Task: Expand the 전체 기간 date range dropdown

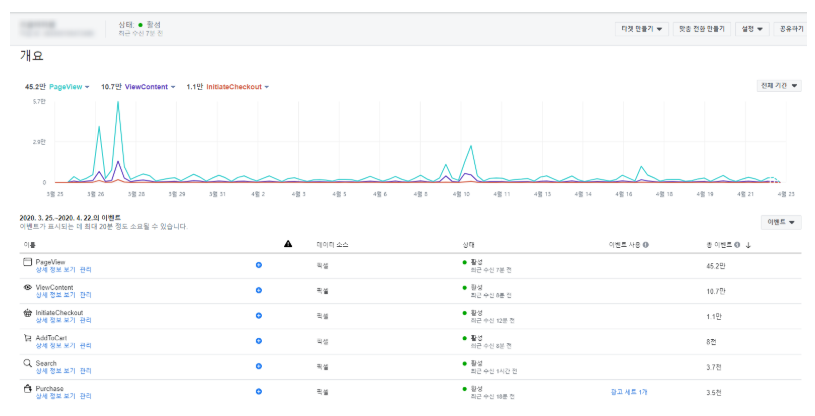Action: click(779, 86)
